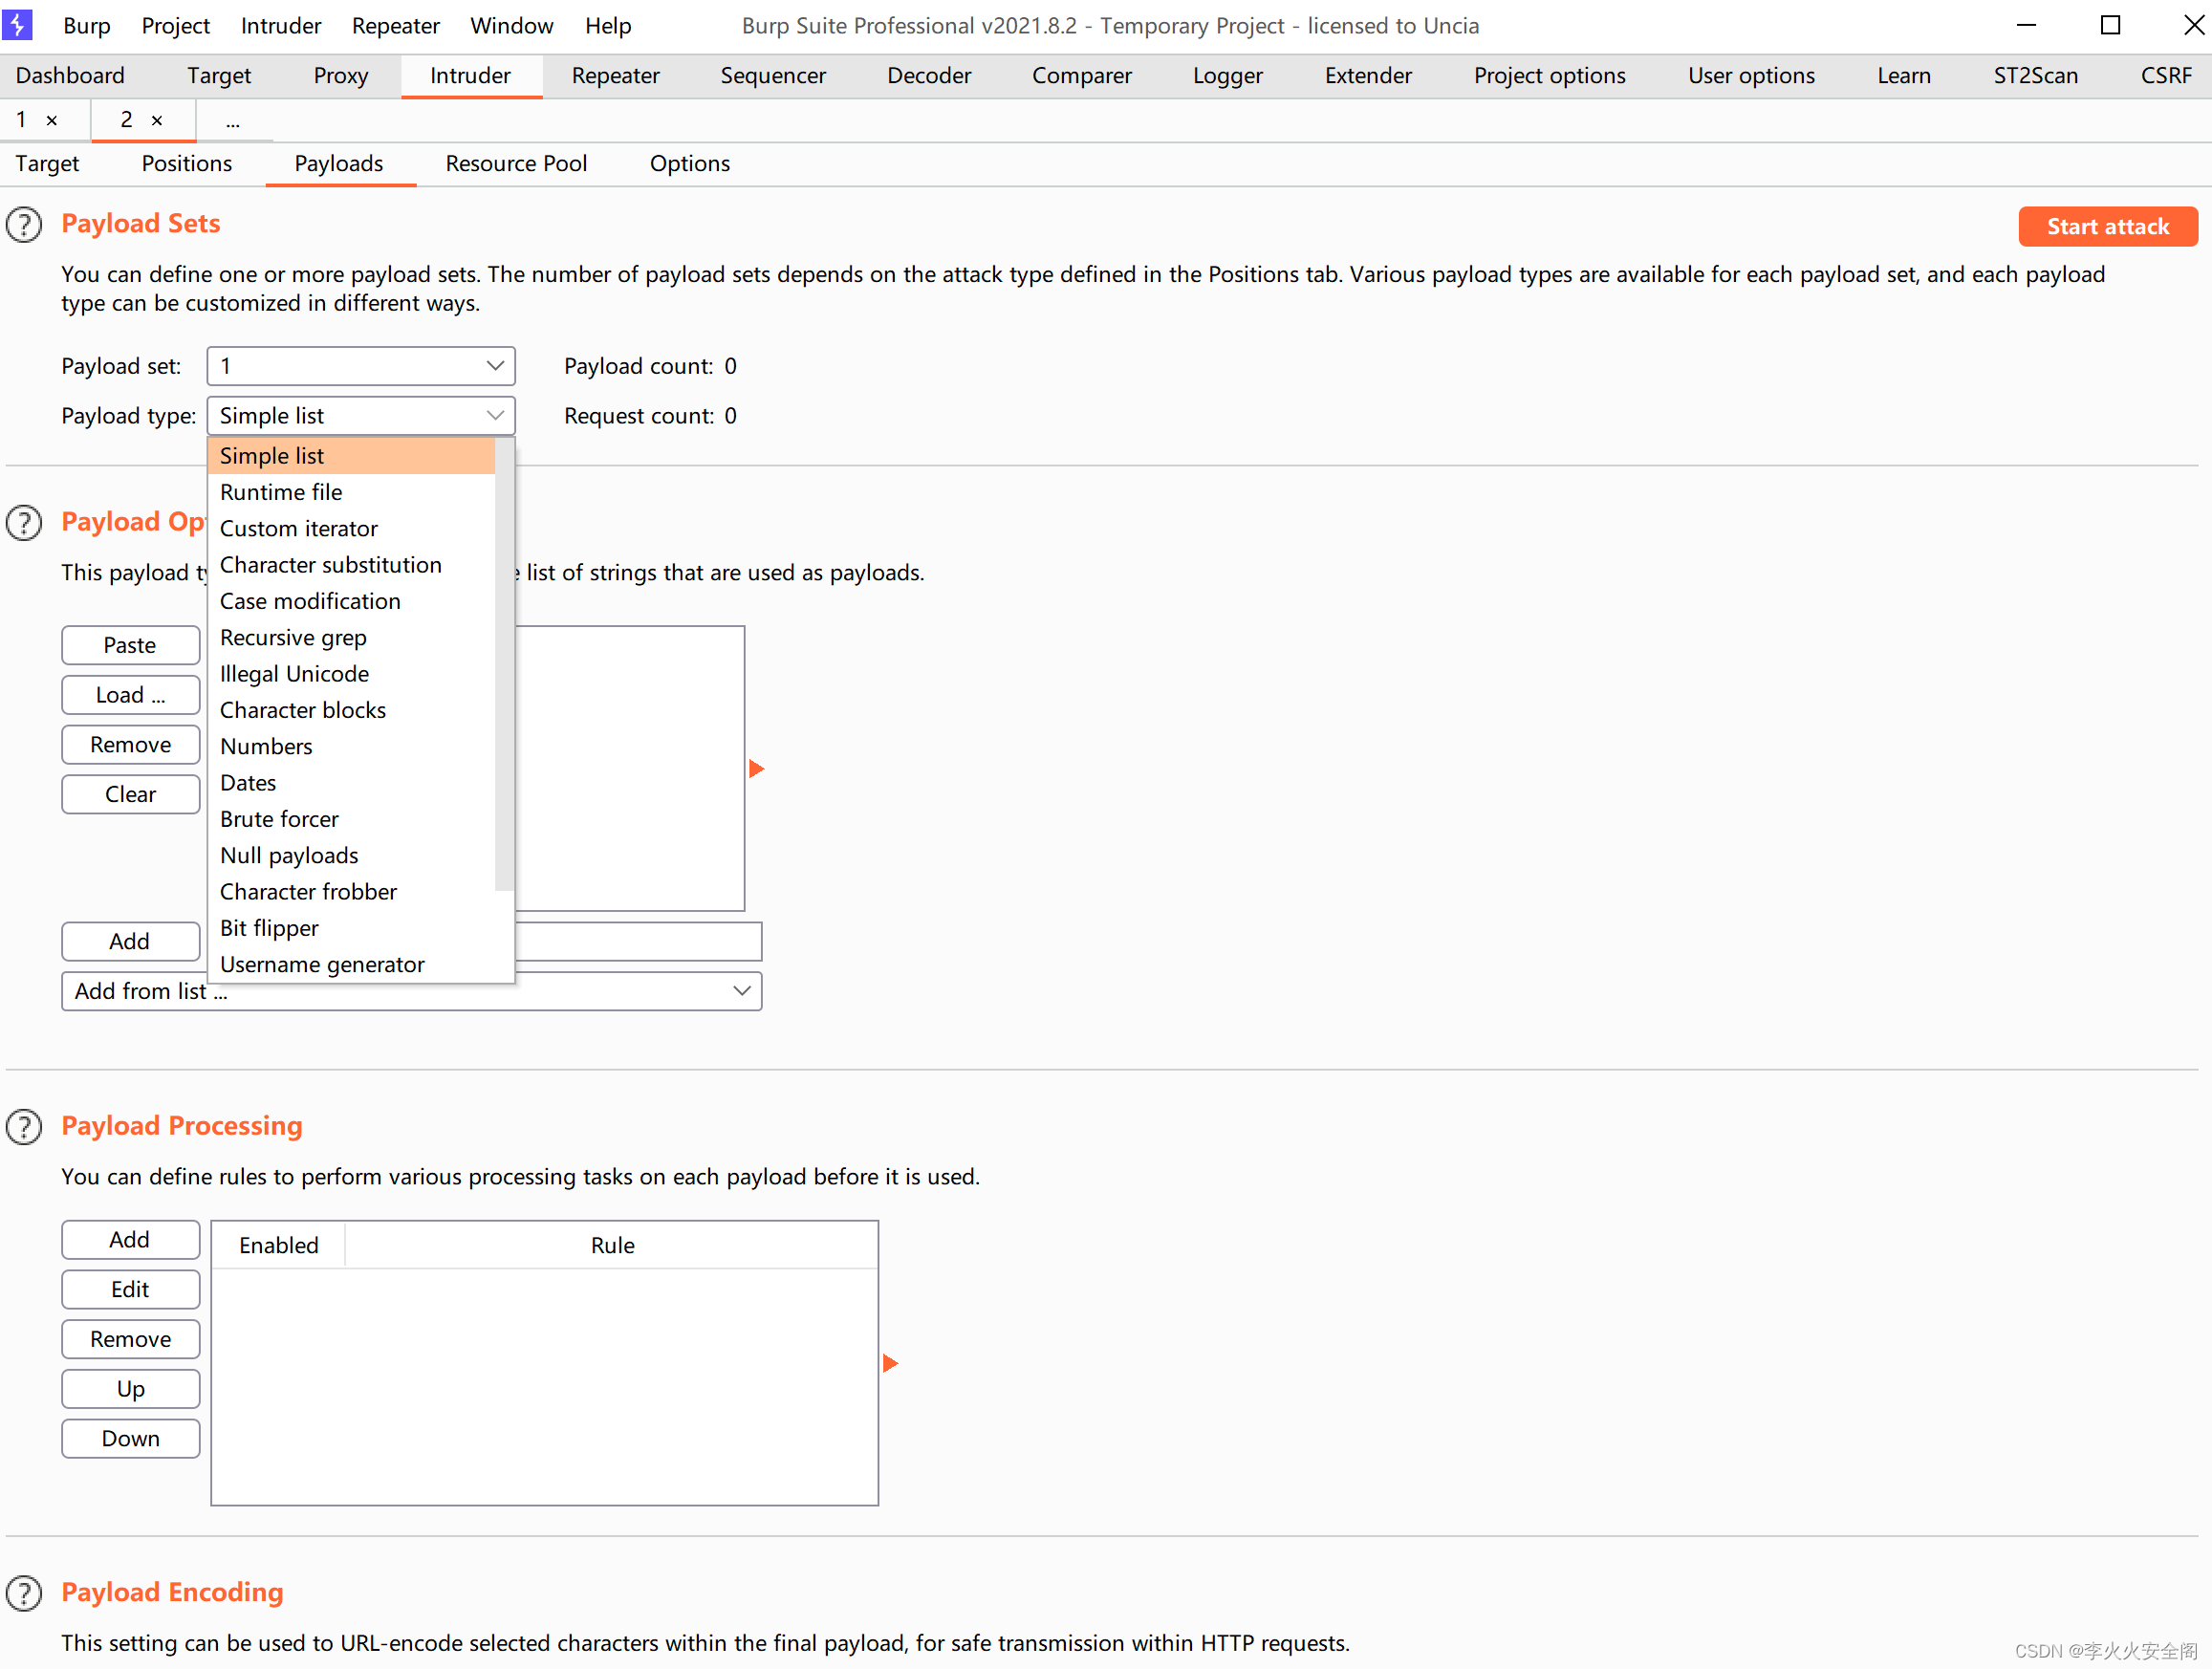This screenshot has width=2212, height=1669.
Task: Add a payload processing rule
Action: (x=131, y=1240)
